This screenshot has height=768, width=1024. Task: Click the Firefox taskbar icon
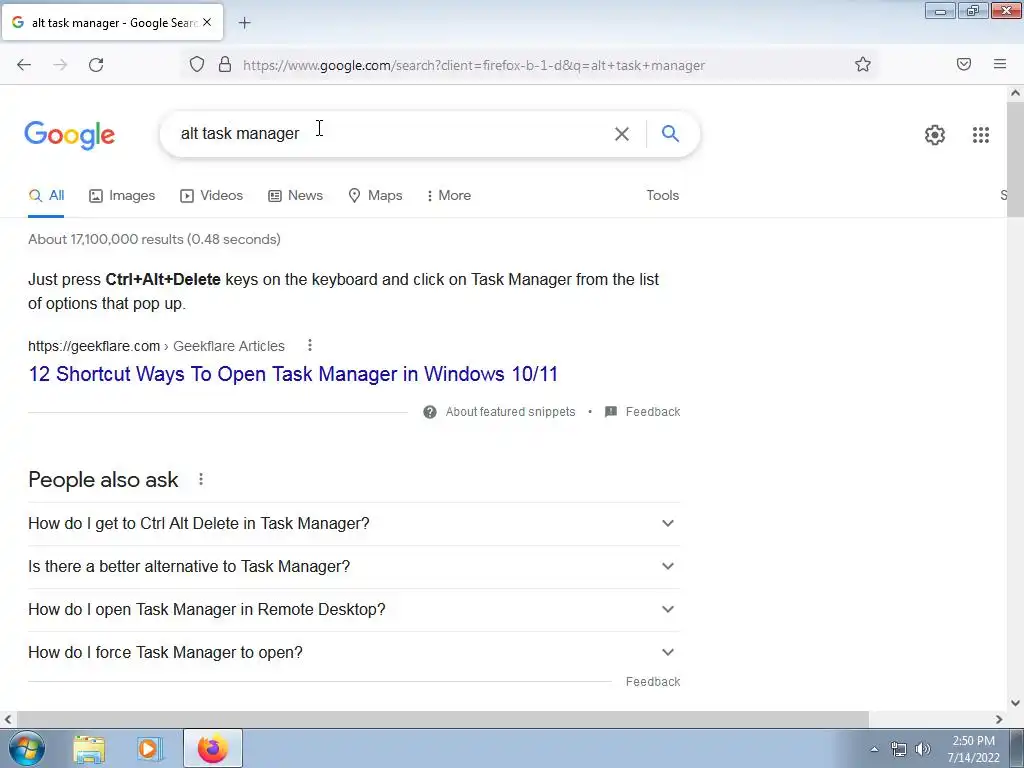click(213, 748)
